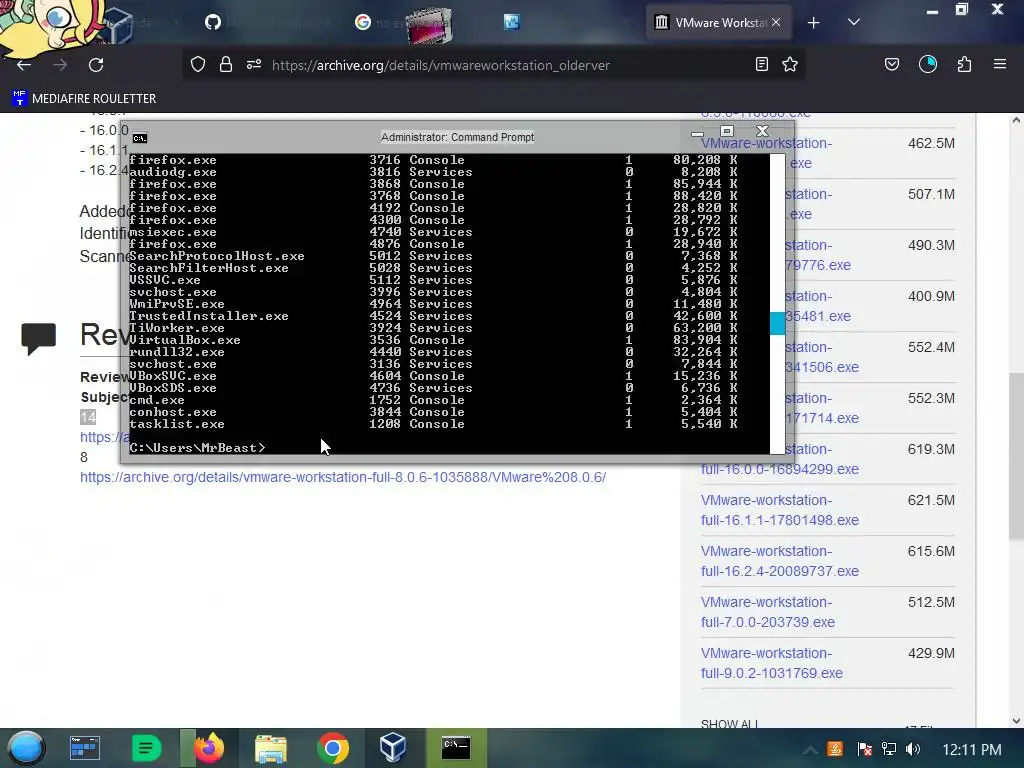
Task: Open the network status tray icon
Action: pyautogui.click(x=888, y=749)
